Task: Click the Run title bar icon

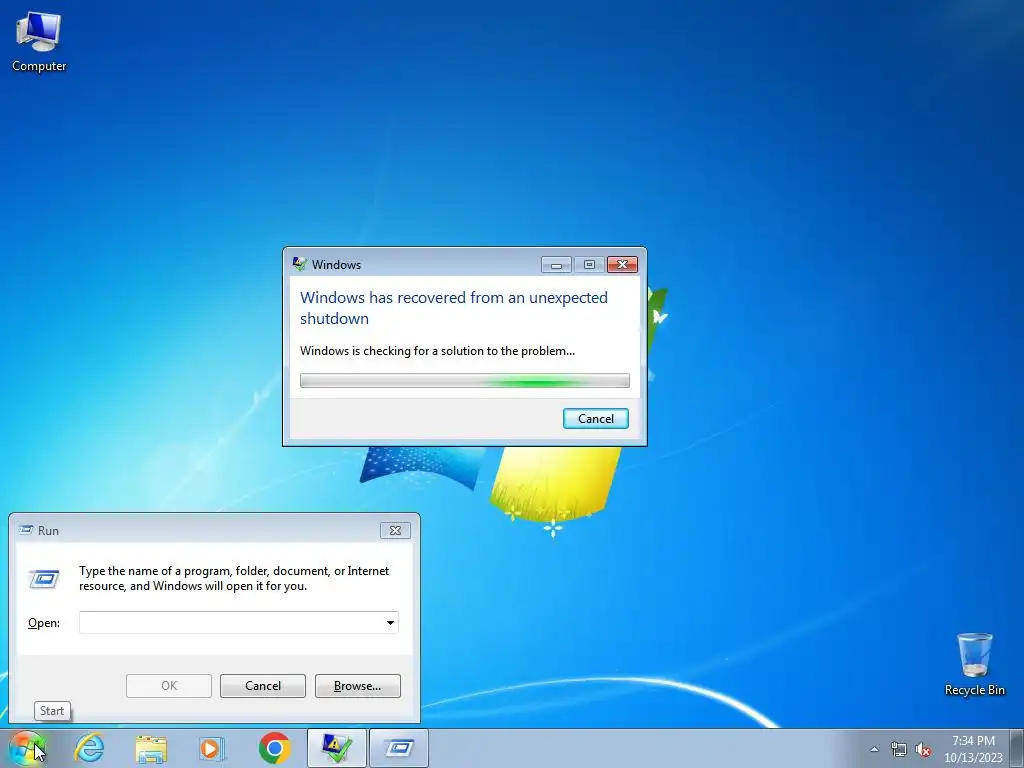Action: (x=26, y=530)
